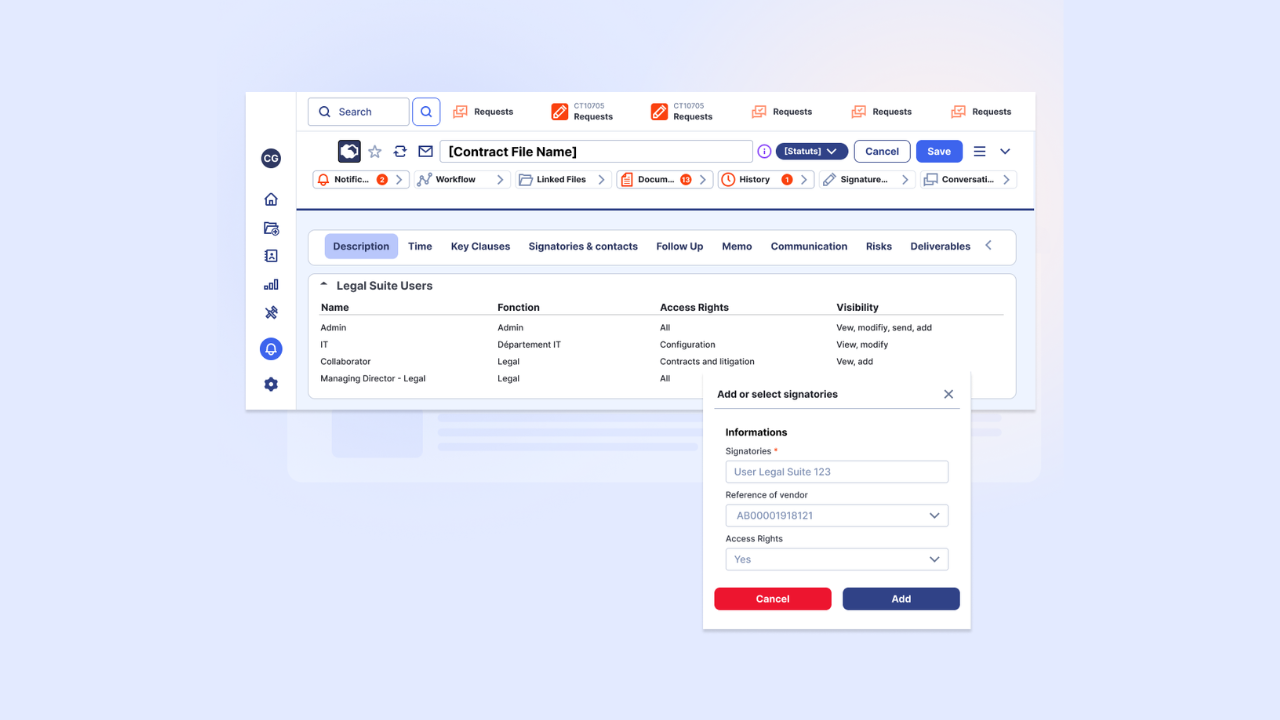Open the notifications bell in sidebar
Viewport: 1280px width, 720px height.
tap(270, 349)
